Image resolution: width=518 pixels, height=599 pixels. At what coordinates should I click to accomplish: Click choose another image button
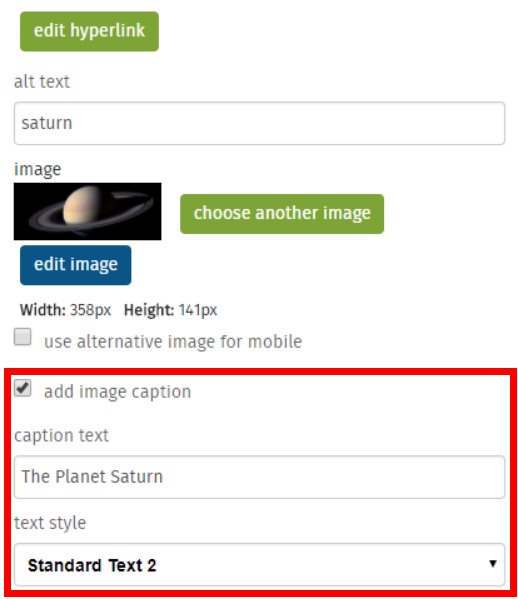click(x=282, y=214)
